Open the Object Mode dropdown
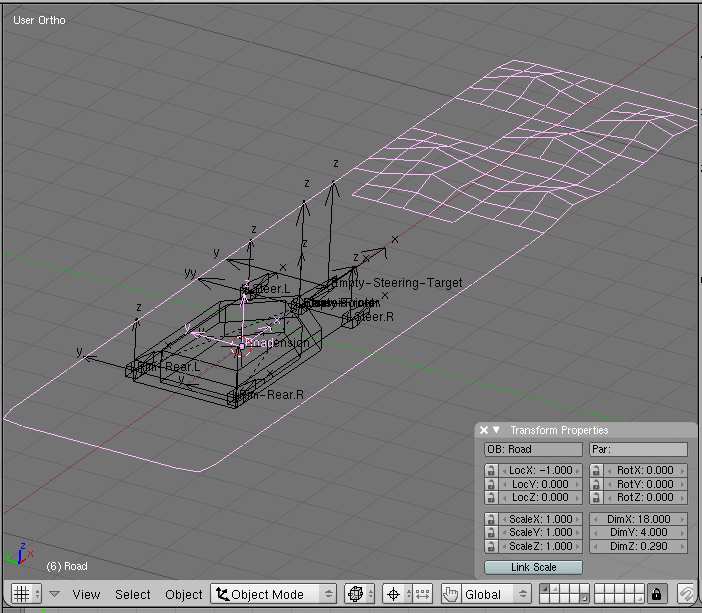The width and height of the screenshot is (702, 613). pos(274,594)
